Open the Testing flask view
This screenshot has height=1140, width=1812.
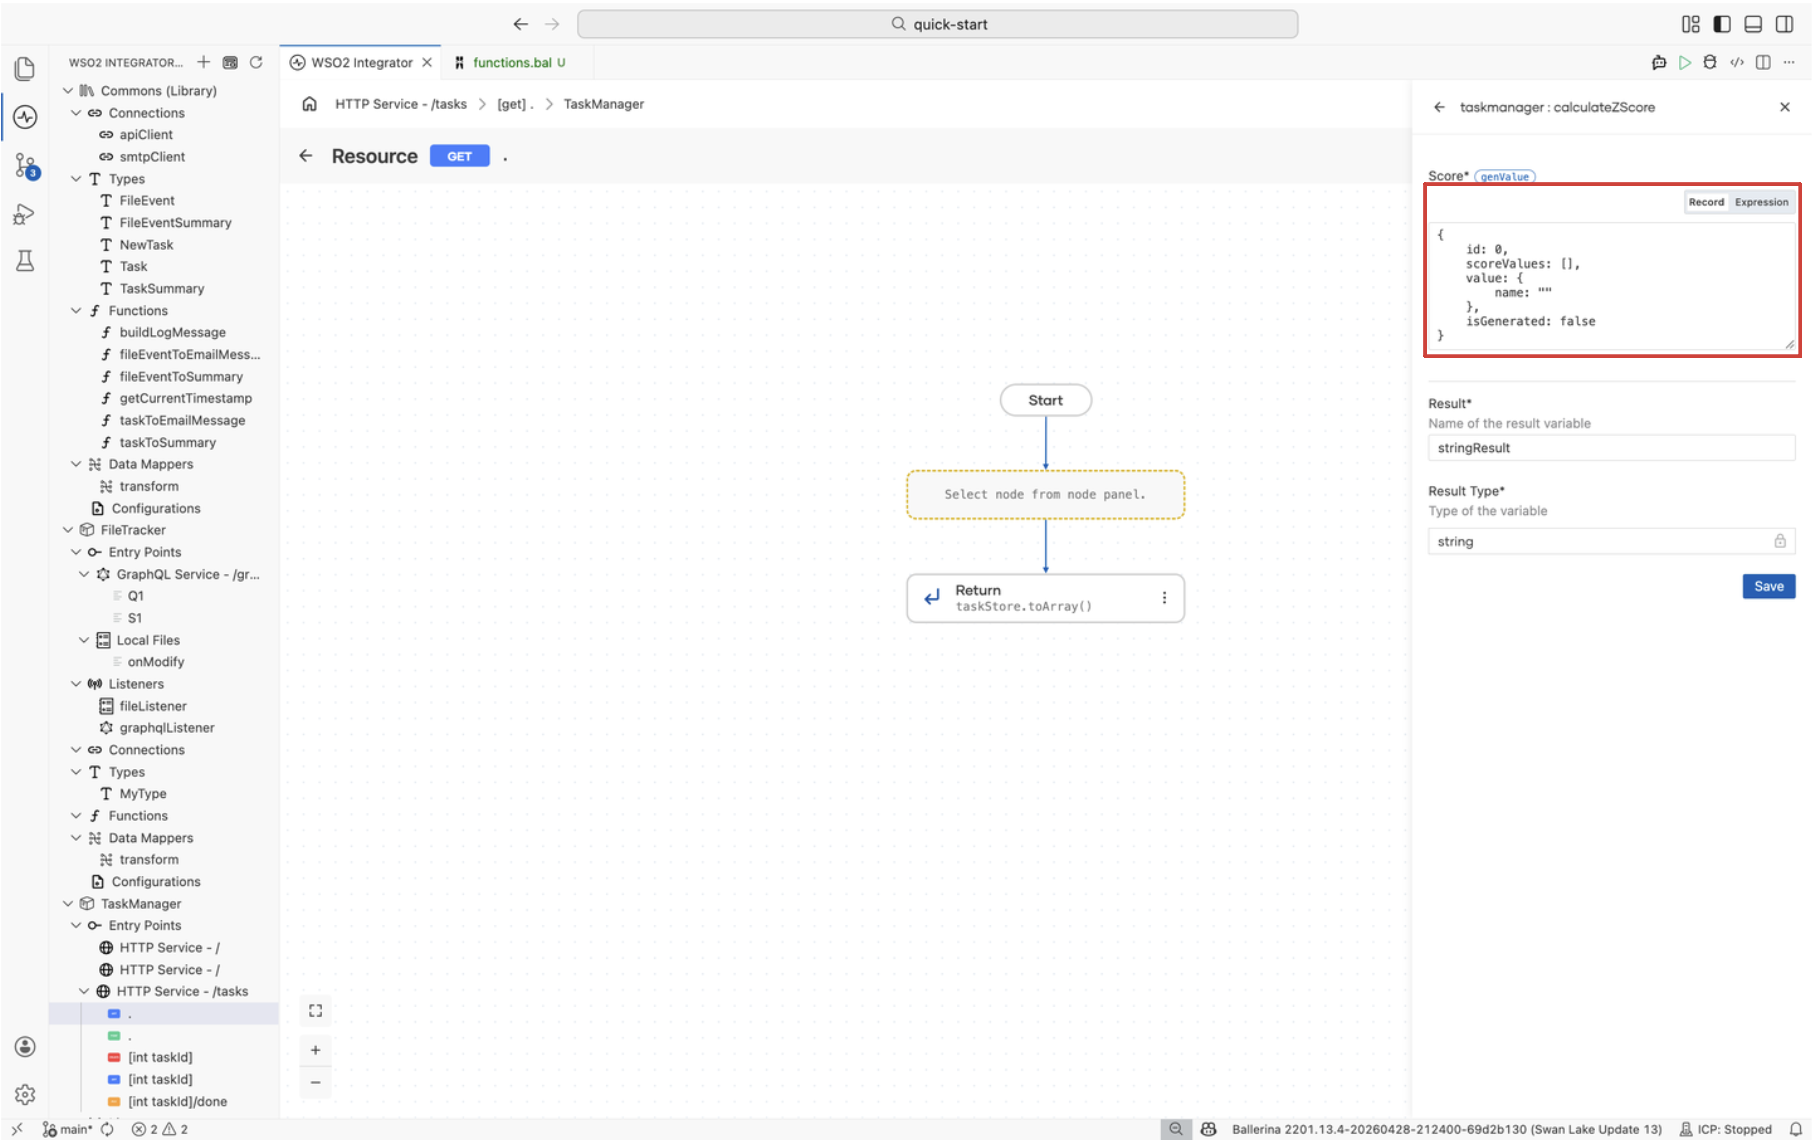click(25, 261)
